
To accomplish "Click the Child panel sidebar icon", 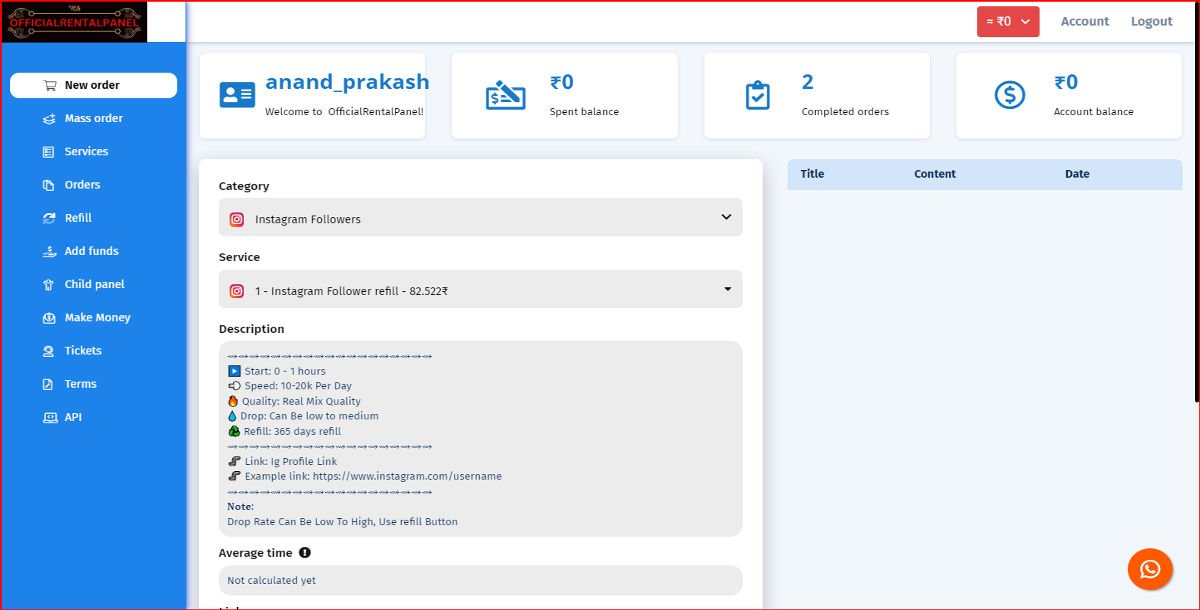I will [x=49, y=285].
